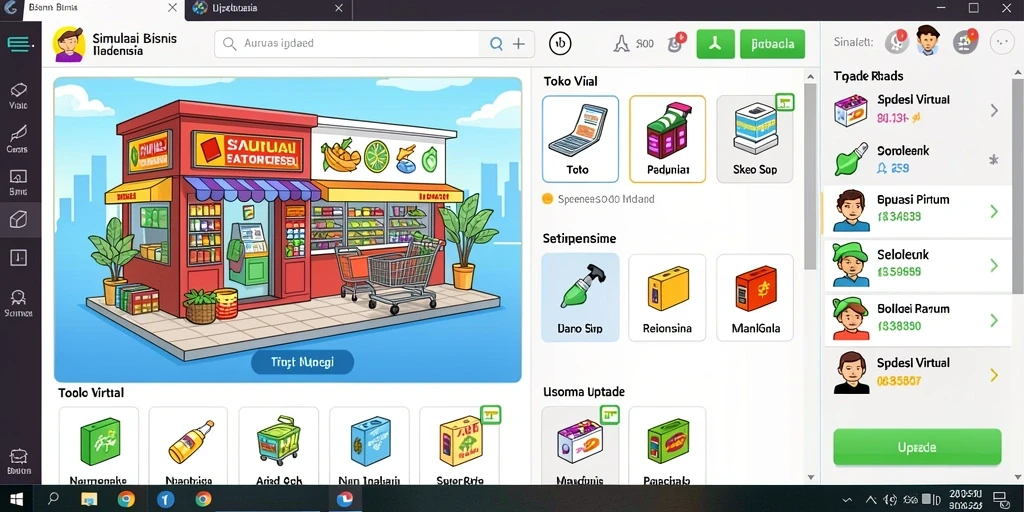Expand the Spuasi Pirtum row chevron
This screenshot has width=1024, height=512.
click(994, 211)
